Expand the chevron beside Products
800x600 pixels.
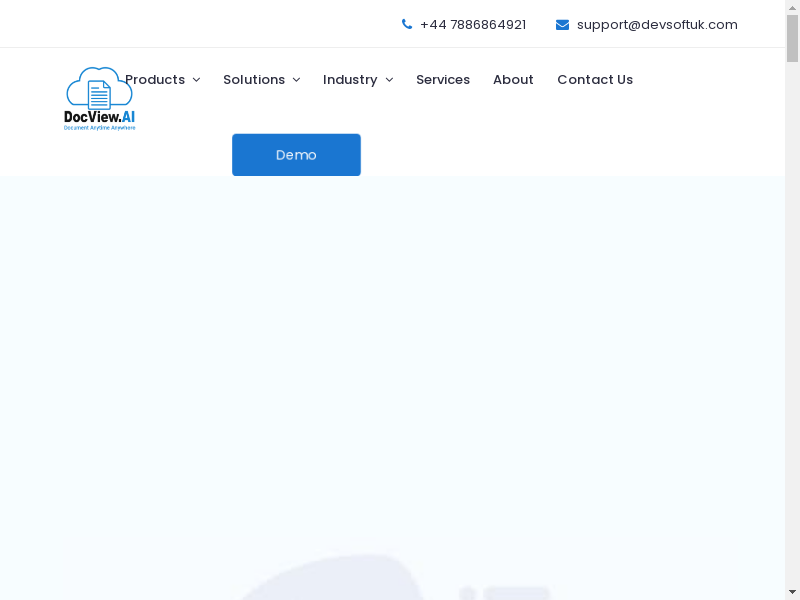coord(197,80)
